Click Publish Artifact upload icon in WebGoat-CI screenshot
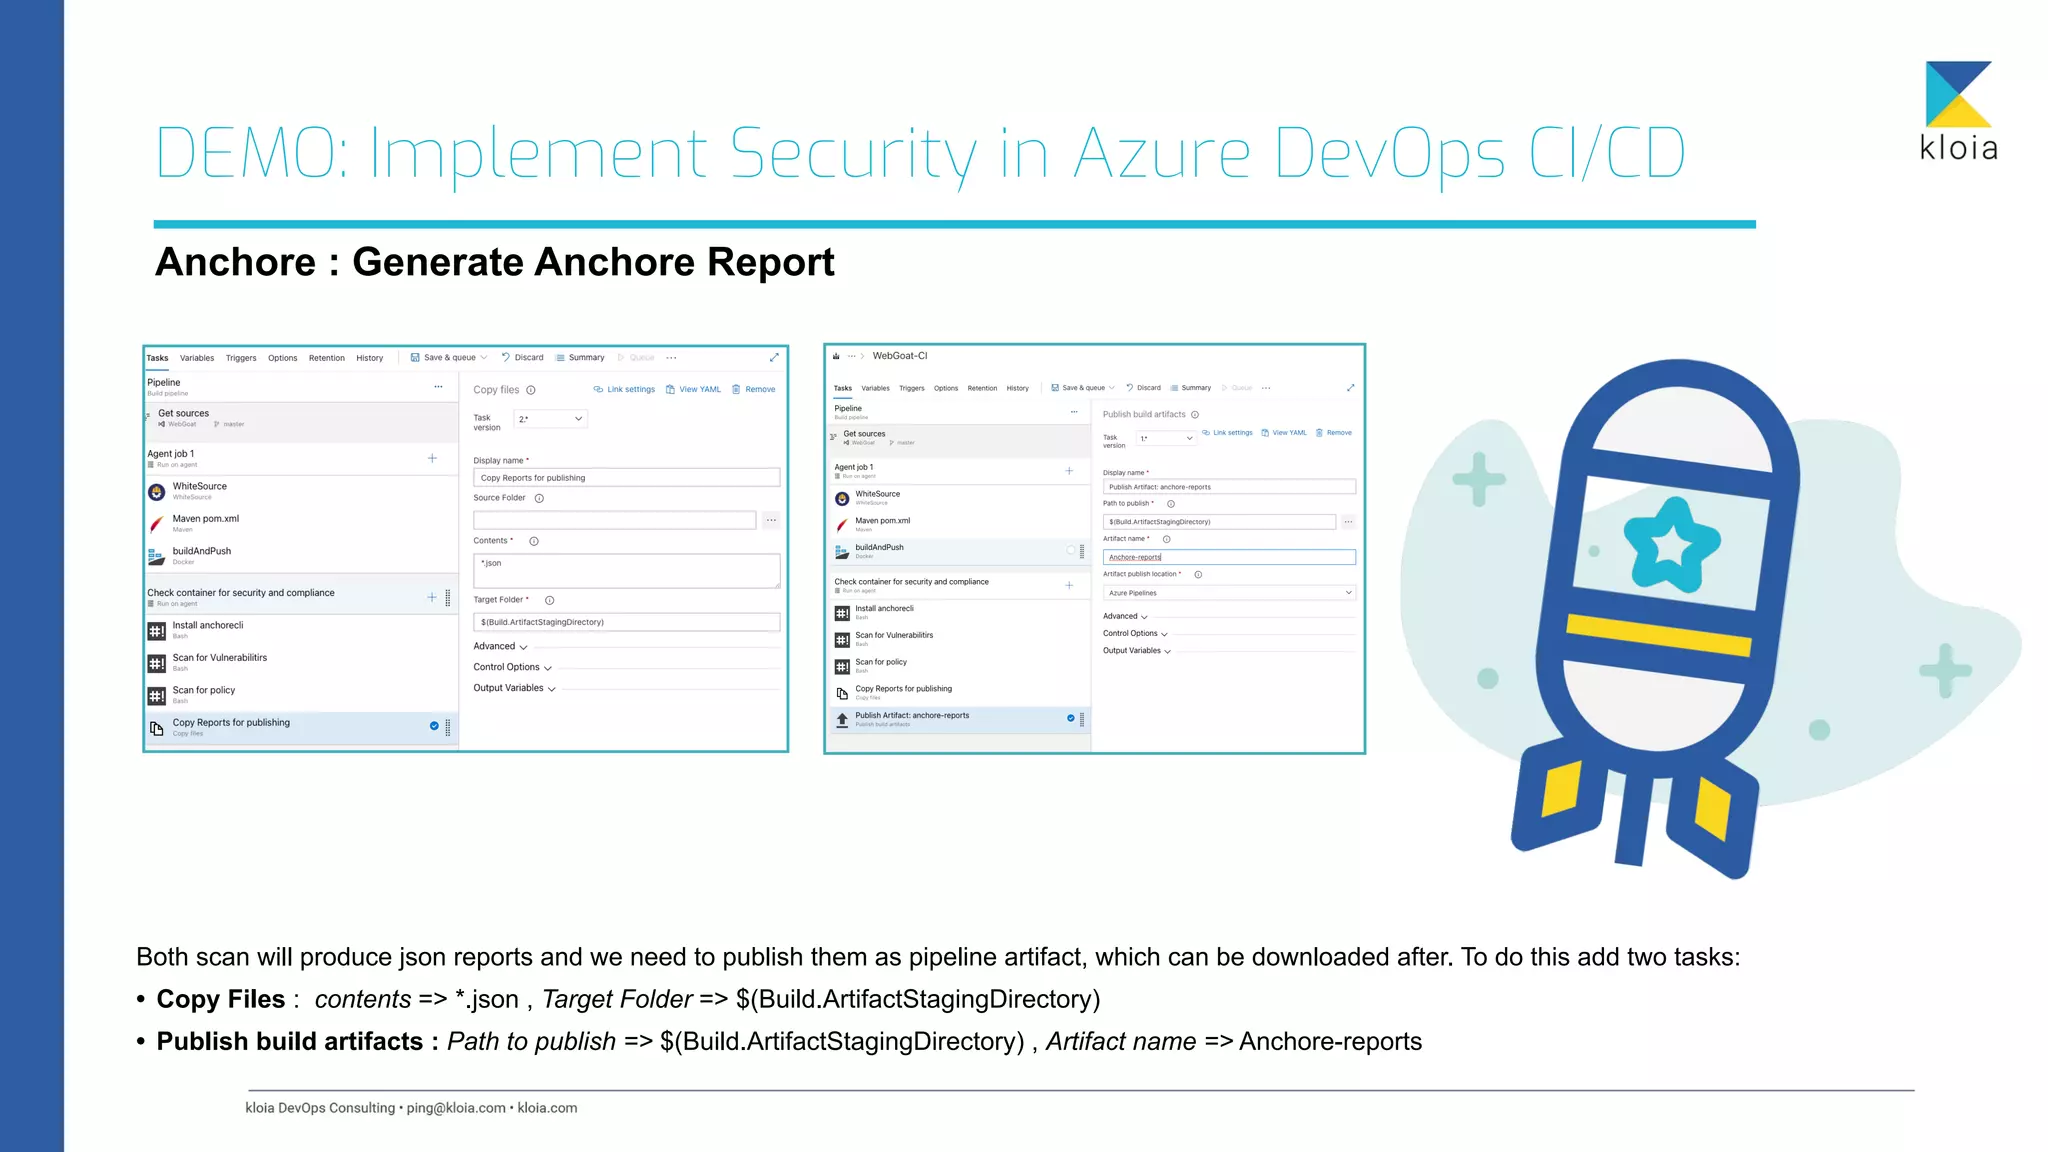The height and width of the screenshot is (1152, 2048). (x=842, y=720)
